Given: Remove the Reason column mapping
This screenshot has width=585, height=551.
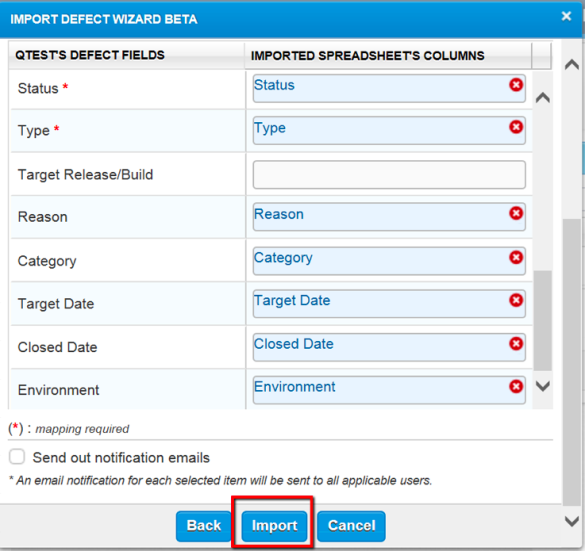Looking at the screenshot, I should click(x=516, y=213).
